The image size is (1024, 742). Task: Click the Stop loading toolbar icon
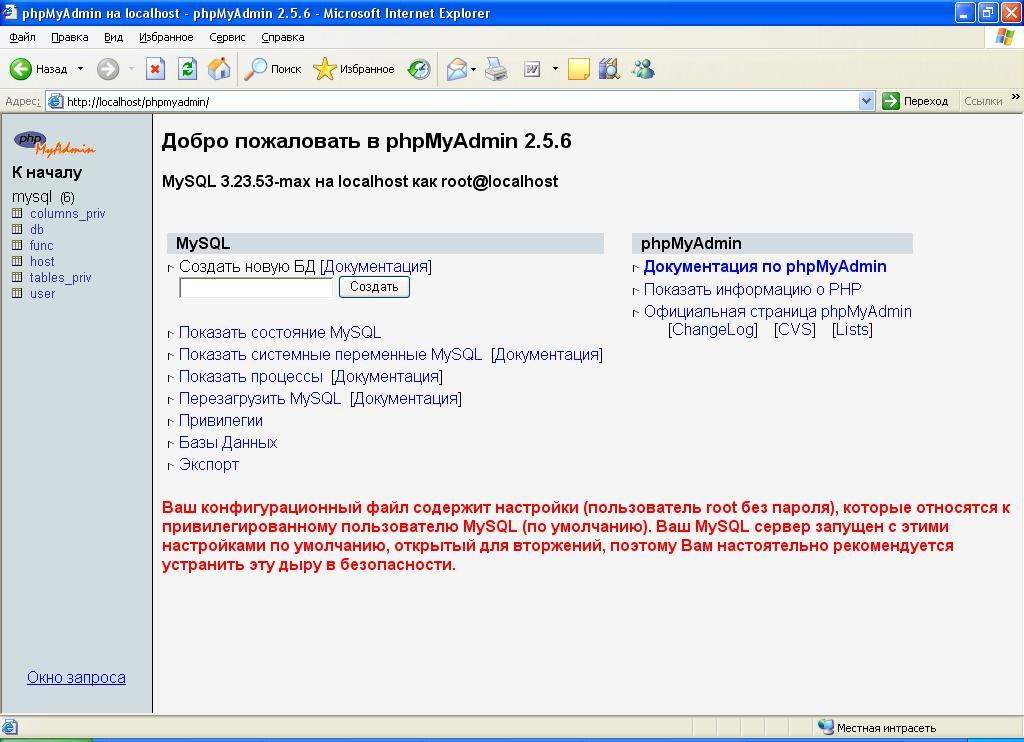coord(155,69)
